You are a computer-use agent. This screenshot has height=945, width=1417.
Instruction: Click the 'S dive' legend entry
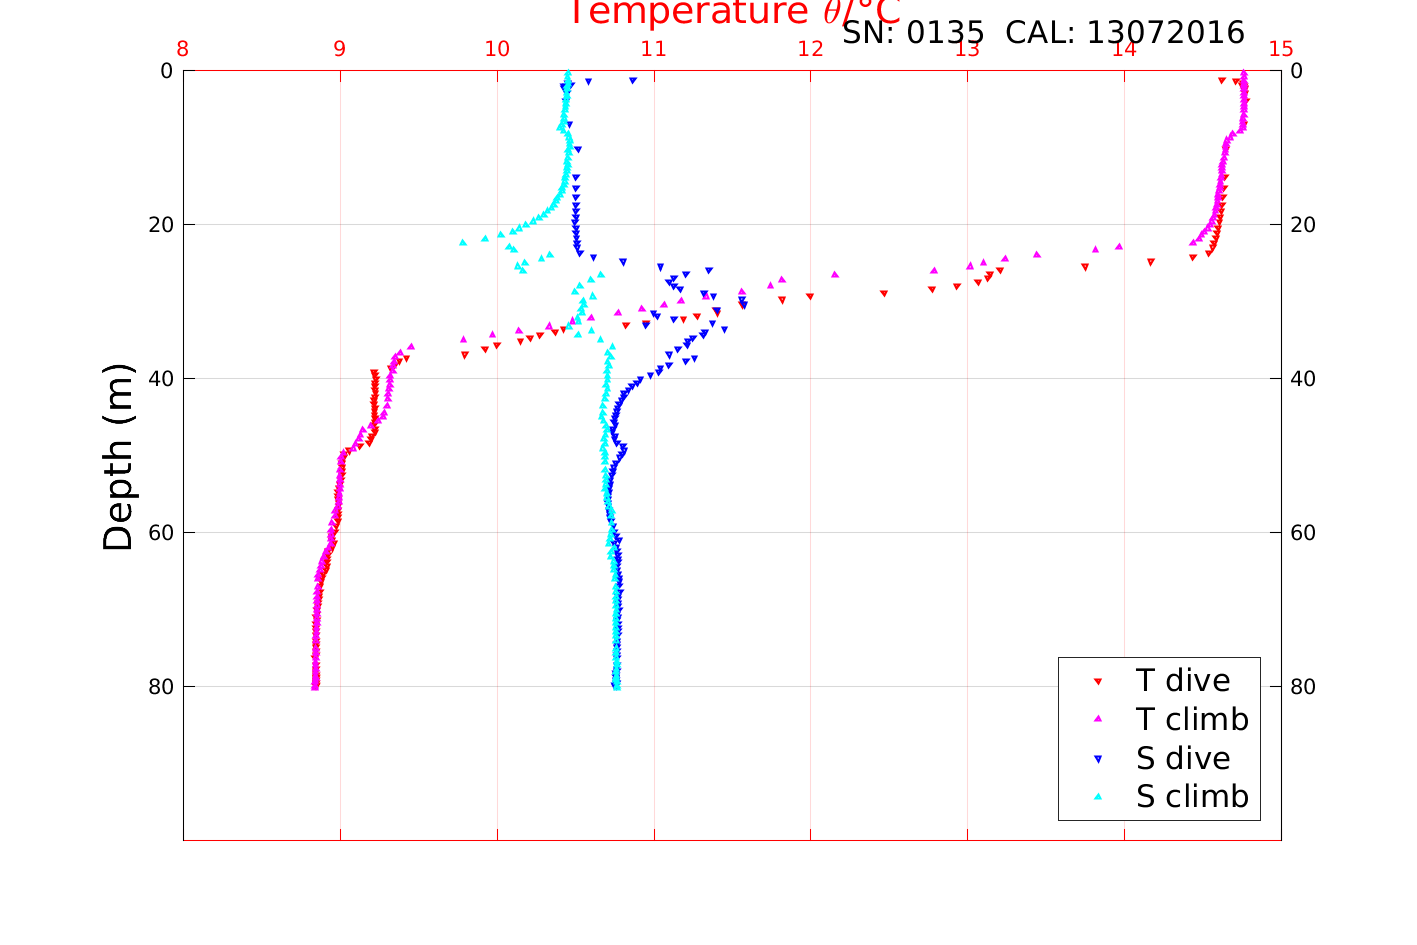(x=1182, y=758)
